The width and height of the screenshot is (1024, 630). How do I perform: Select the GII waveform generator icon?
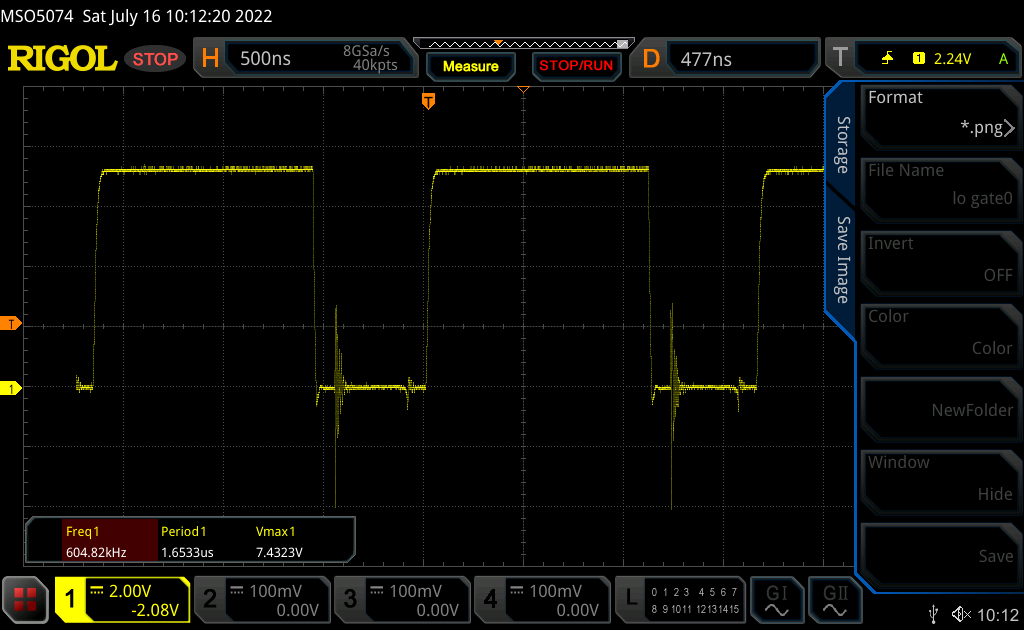pos(835,599)
